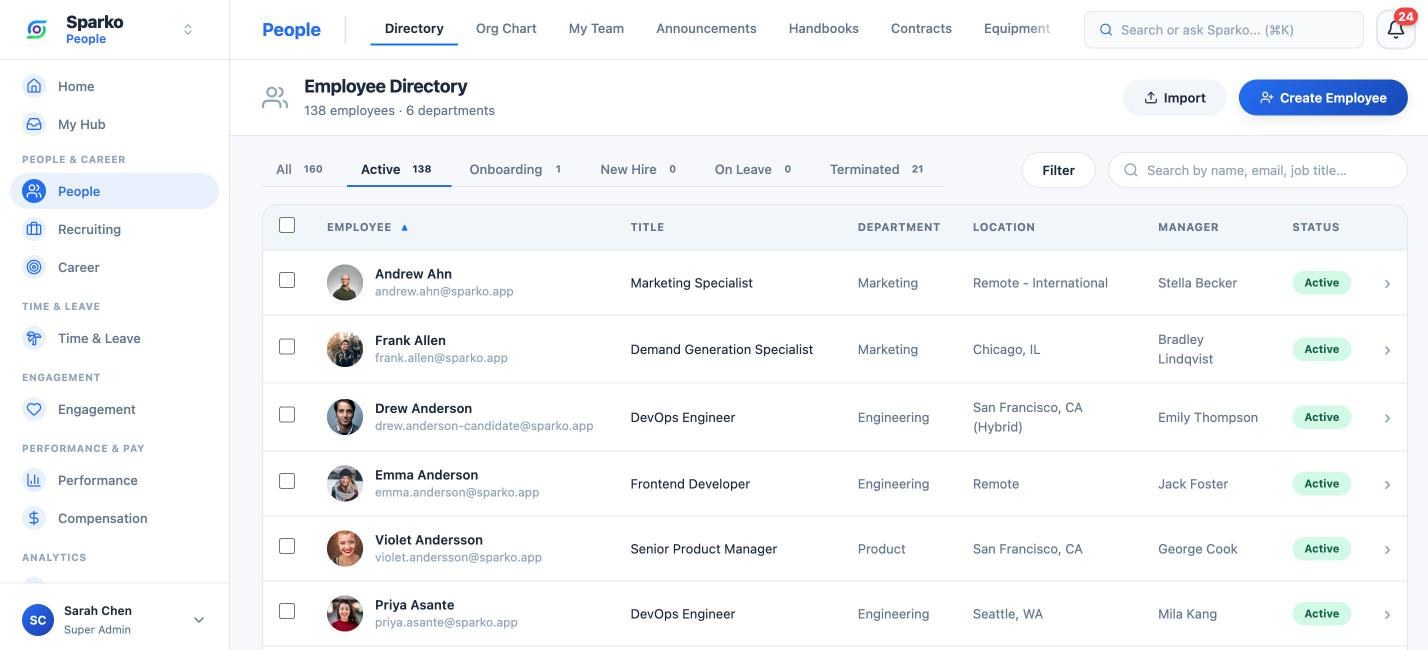
Task: Open the Home sidebar icon
Action: tap(34, 86)
